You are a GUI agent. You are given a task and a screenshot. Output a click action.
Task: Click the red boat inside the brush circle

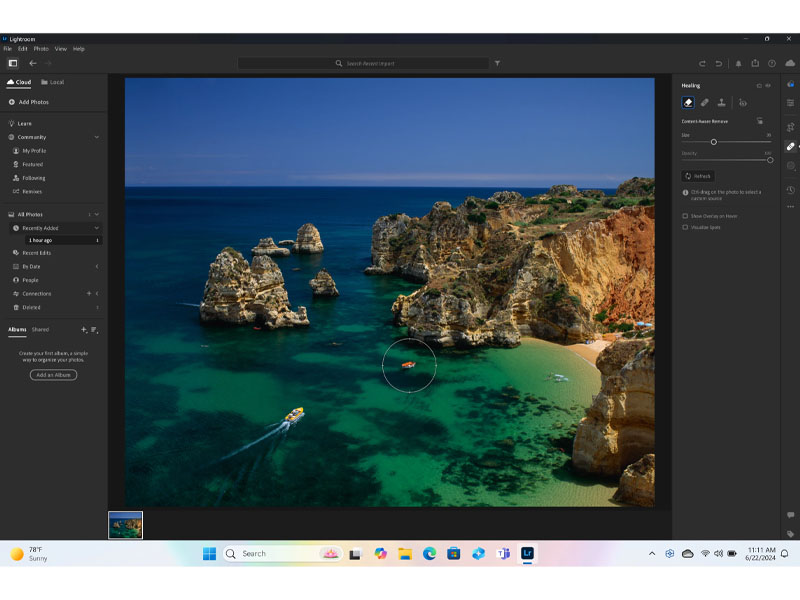(x=409, y=364)
